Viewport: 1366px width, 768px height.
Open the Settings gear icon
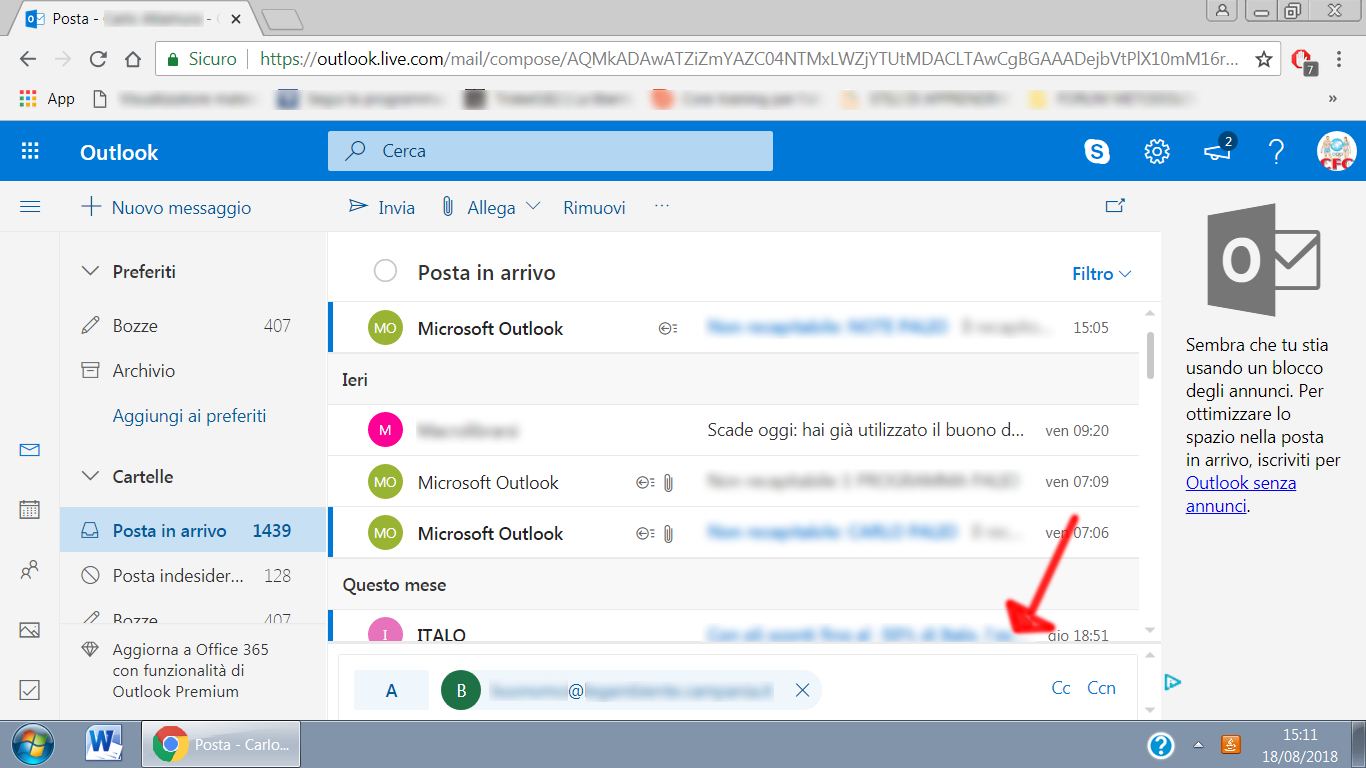point(1157,152)
